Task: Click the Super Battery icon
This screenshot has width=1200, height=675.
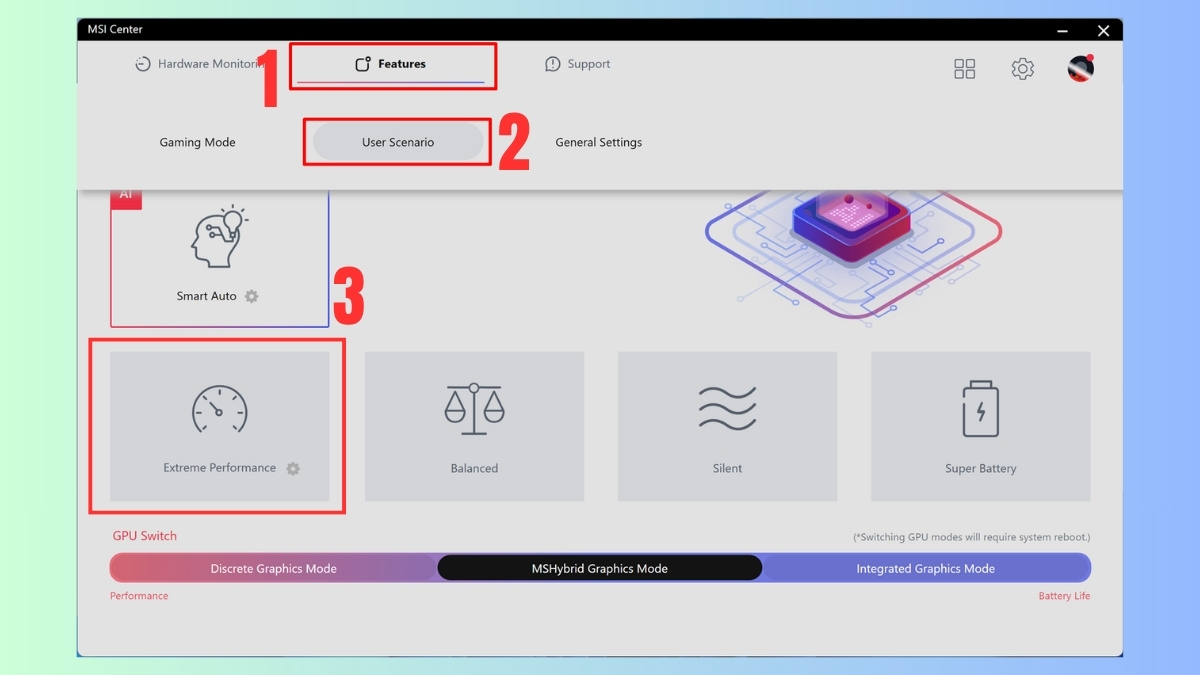Action: click(980, 408)
